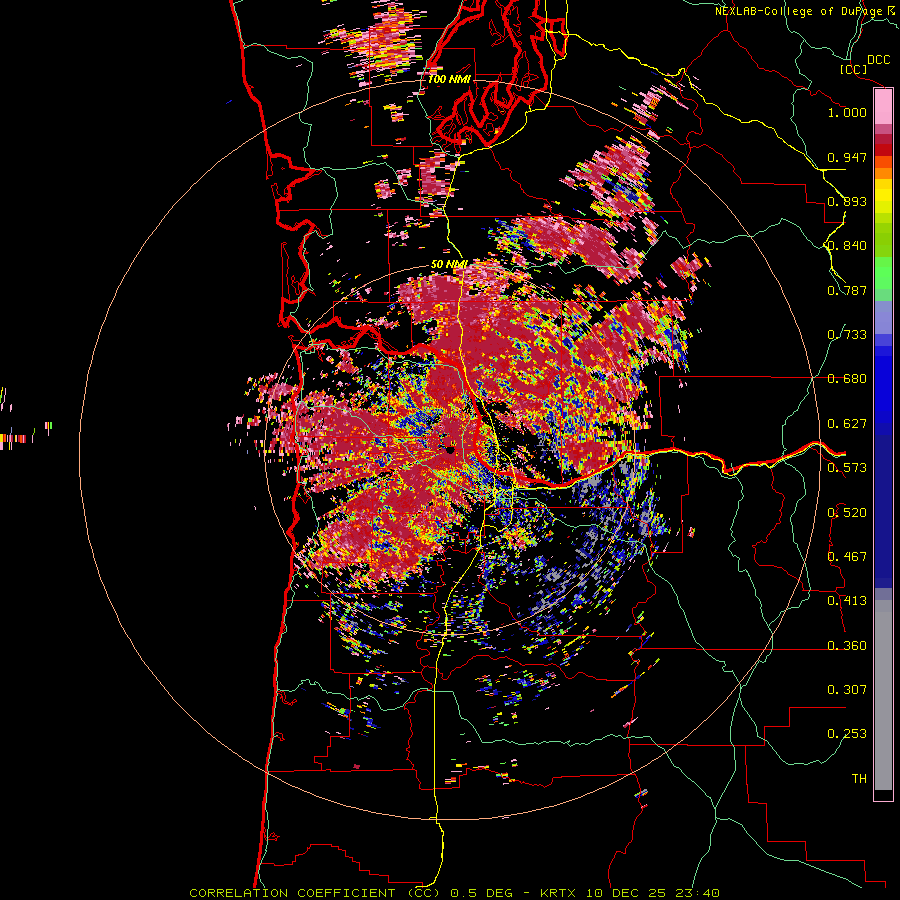The width and height of the screenshot is (900, 900).
Task: Click the 0.573 scale value
Action: pyautogui.click(x=847, y=468)
